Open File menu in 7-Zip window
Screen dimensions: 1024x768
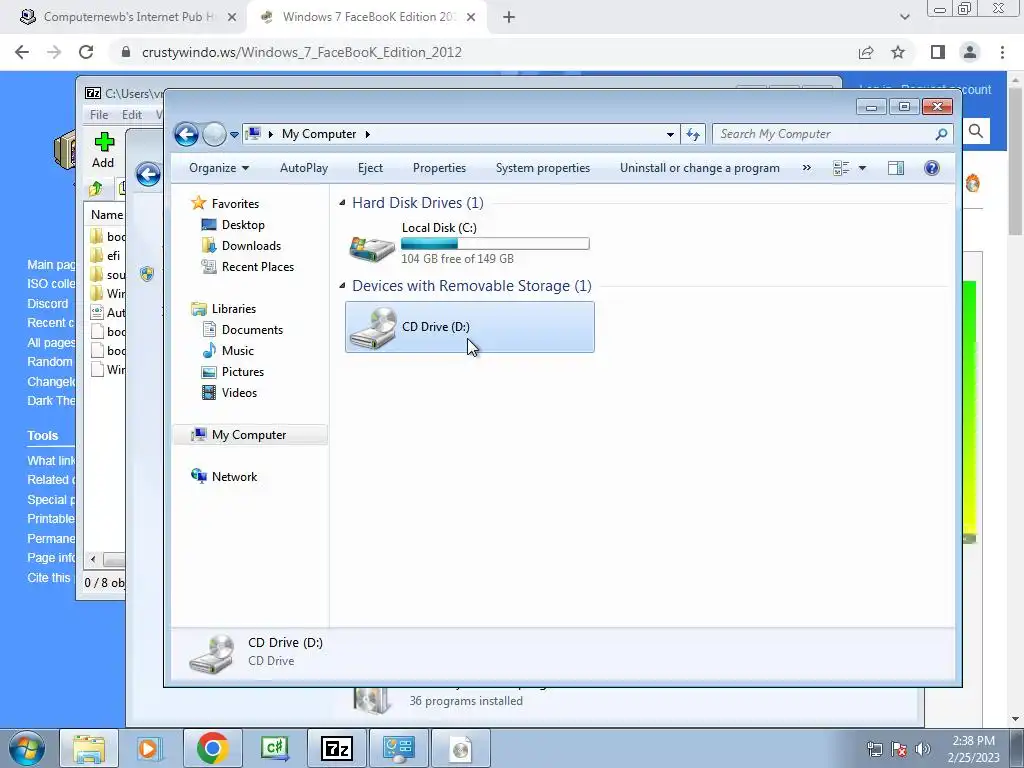pos(99,115)
